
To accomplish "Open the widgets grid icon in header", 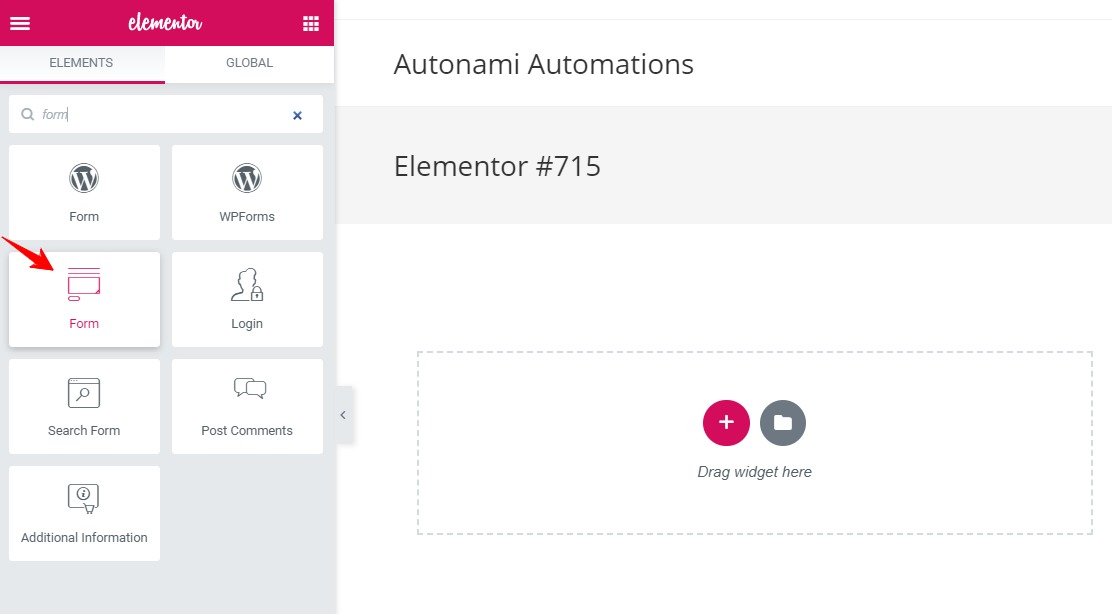I will [x=311, y=23].
